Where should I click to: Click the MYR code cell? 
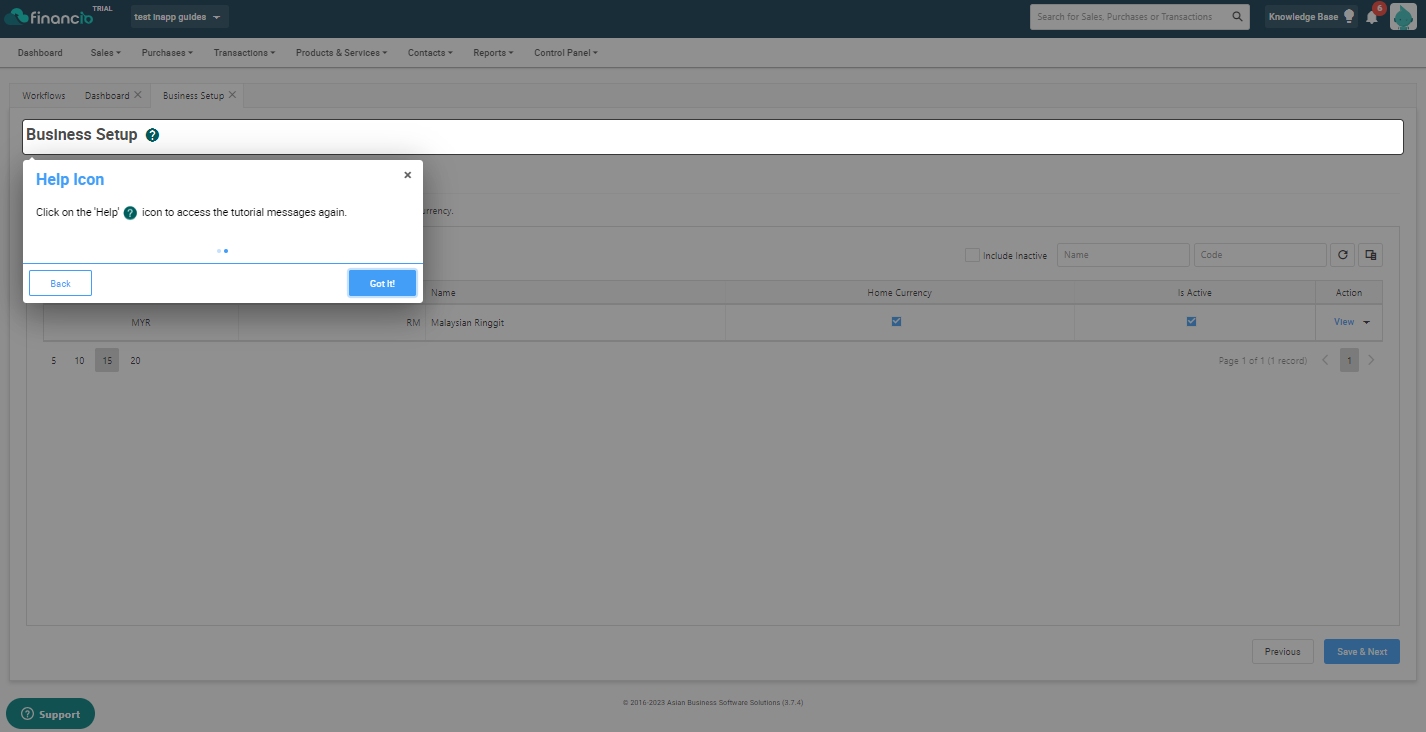click(x=141, y=322)
